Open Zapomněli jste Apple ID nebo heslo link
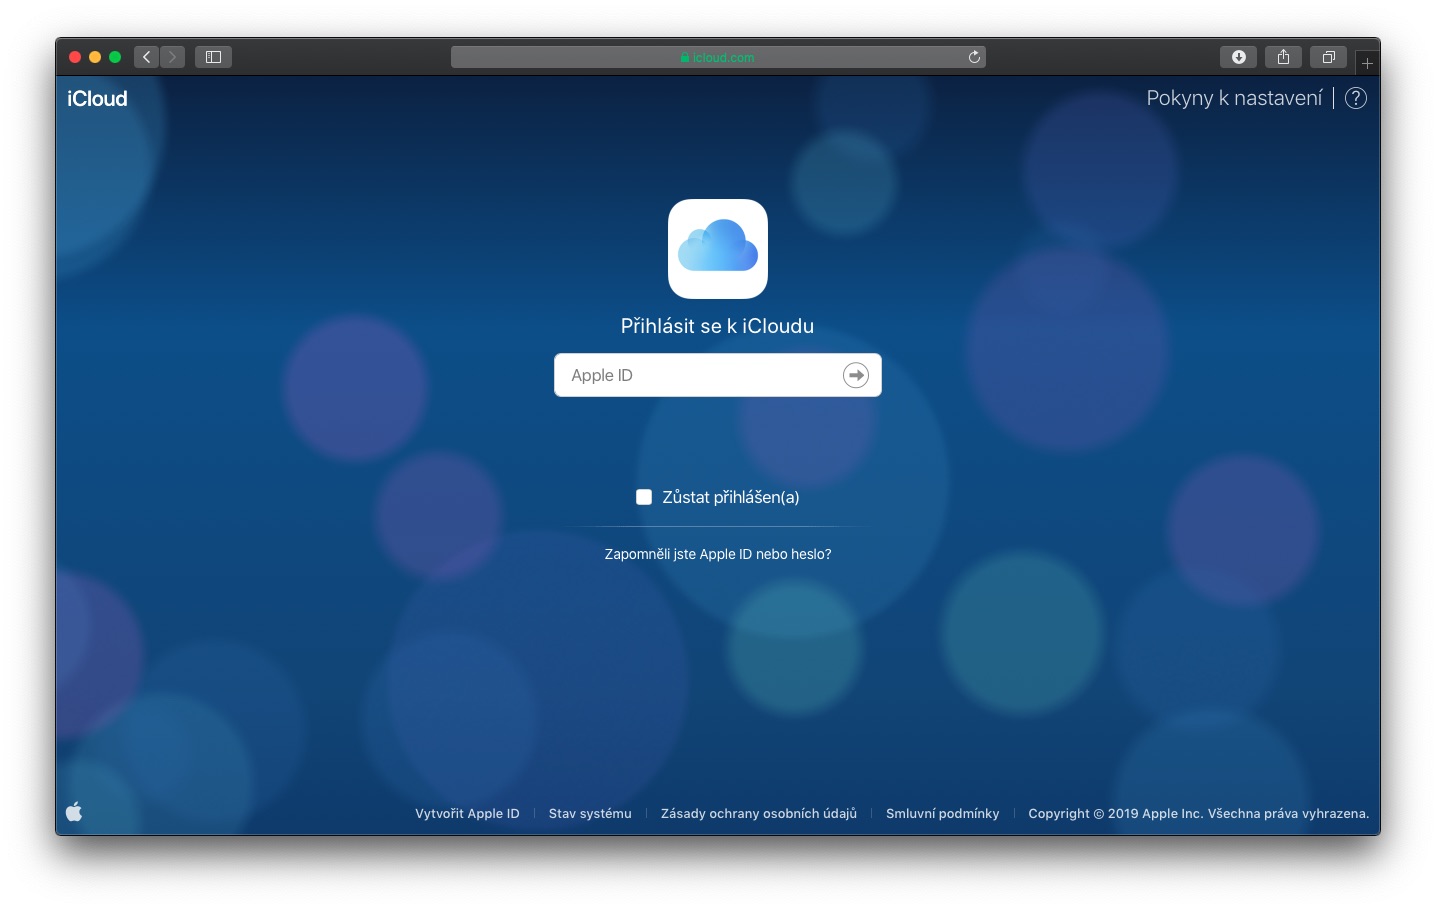1436x909 pixels. click(718, 554)
